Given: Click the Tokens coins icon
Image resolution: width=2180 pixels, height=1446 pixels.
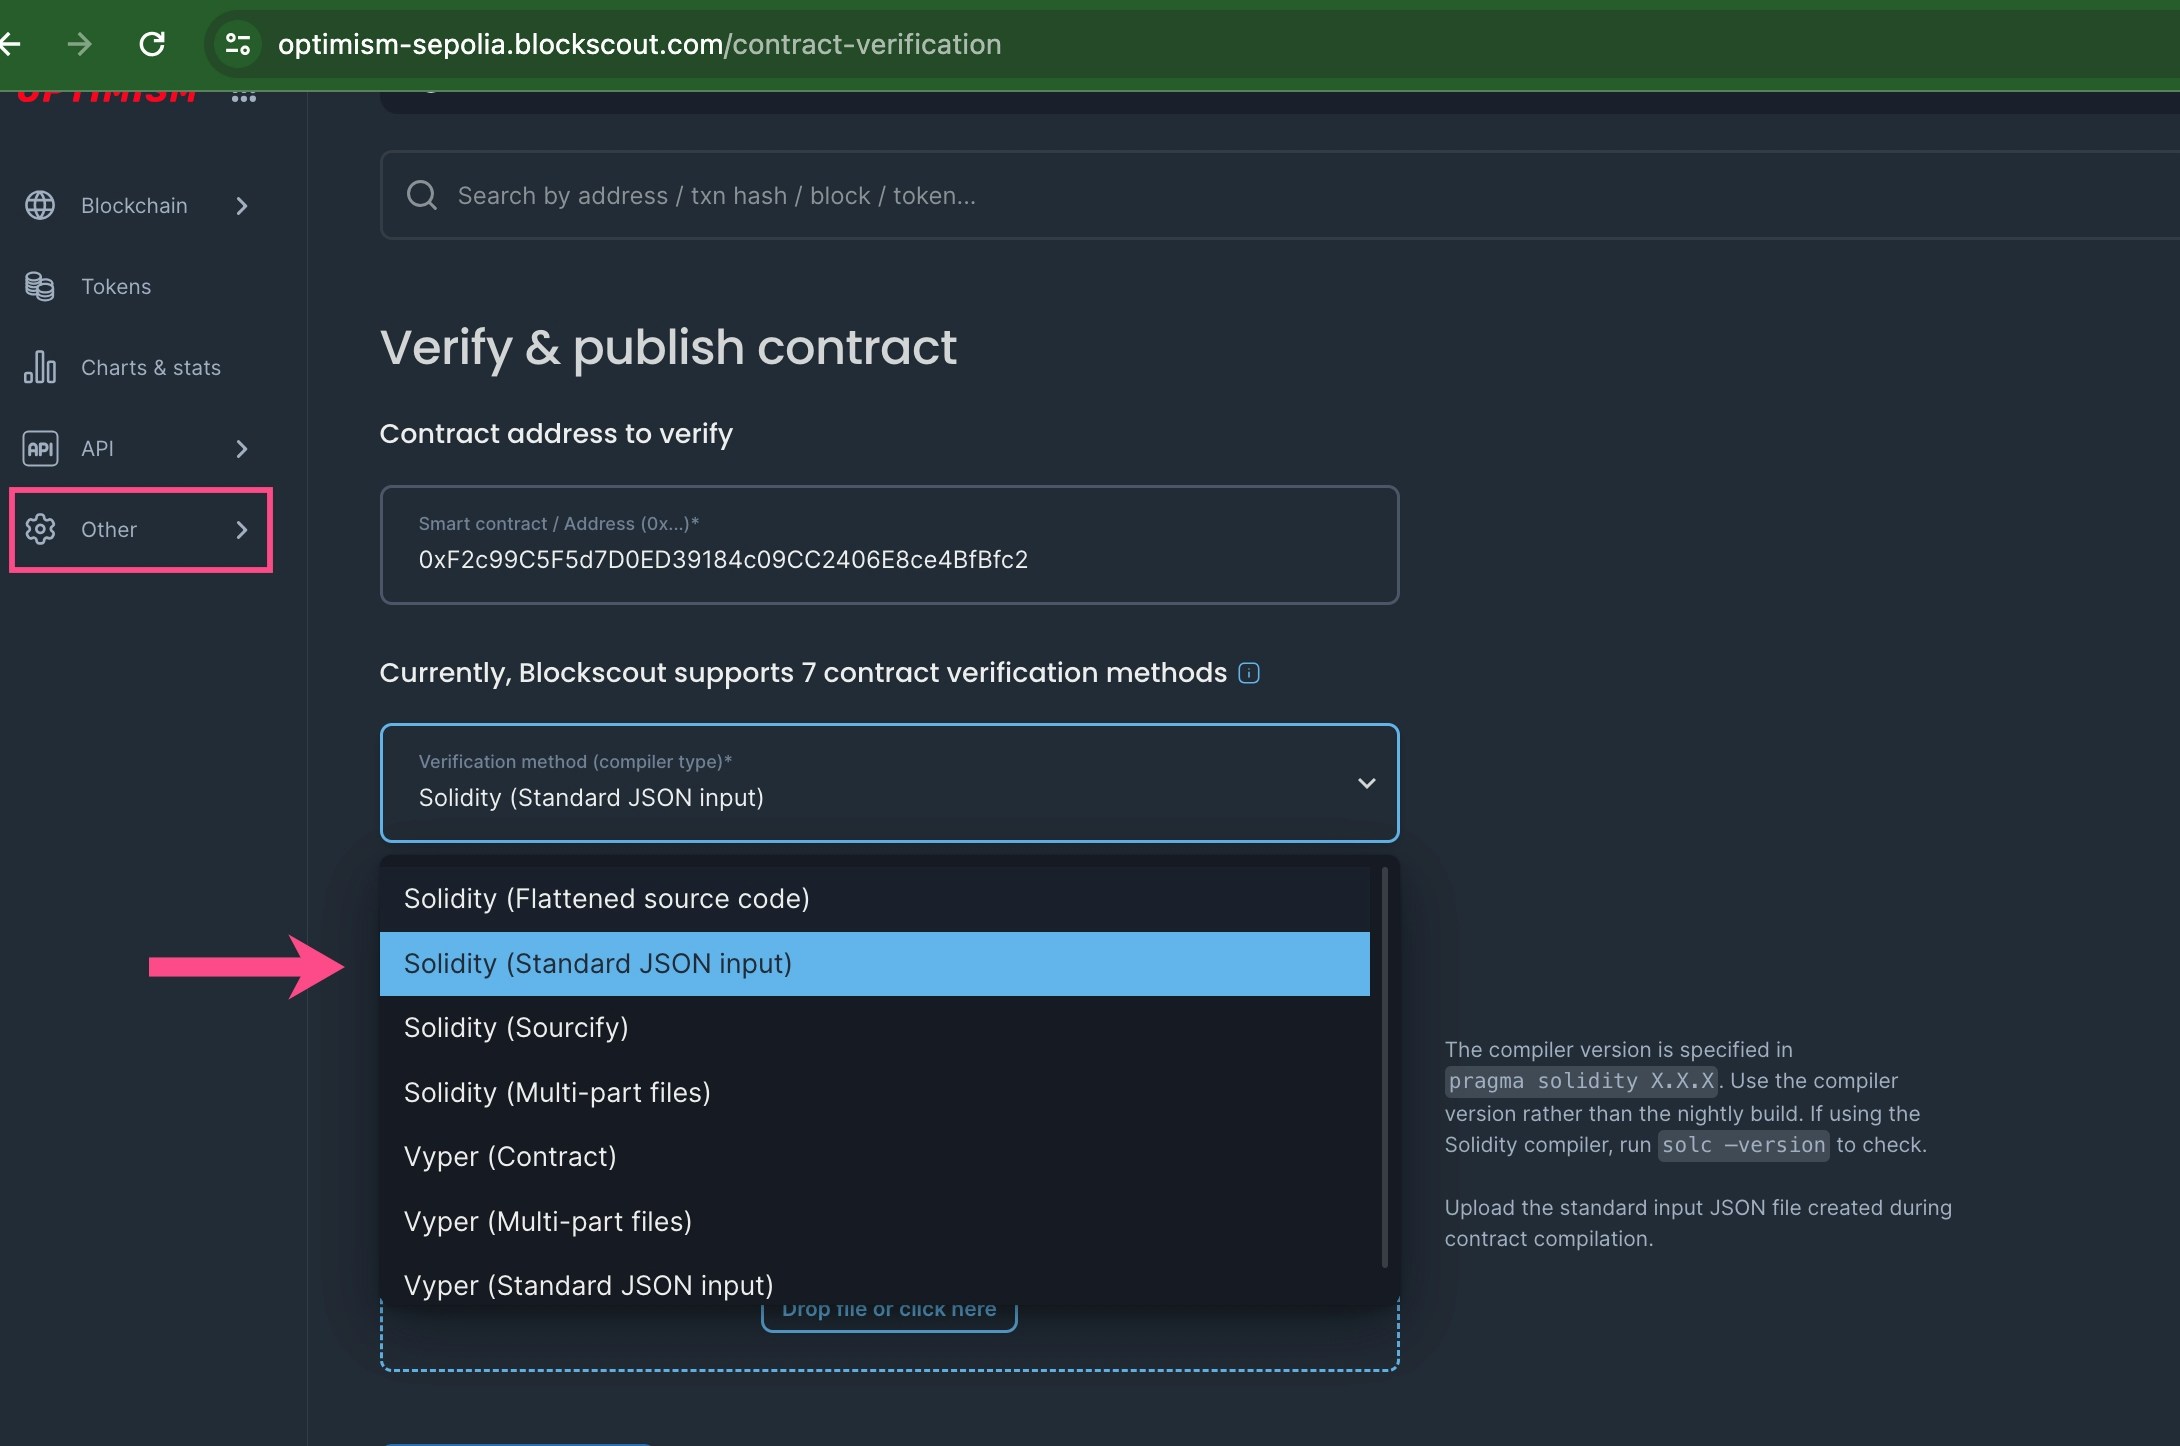Looking at the screenshot, I should [40, 286].
